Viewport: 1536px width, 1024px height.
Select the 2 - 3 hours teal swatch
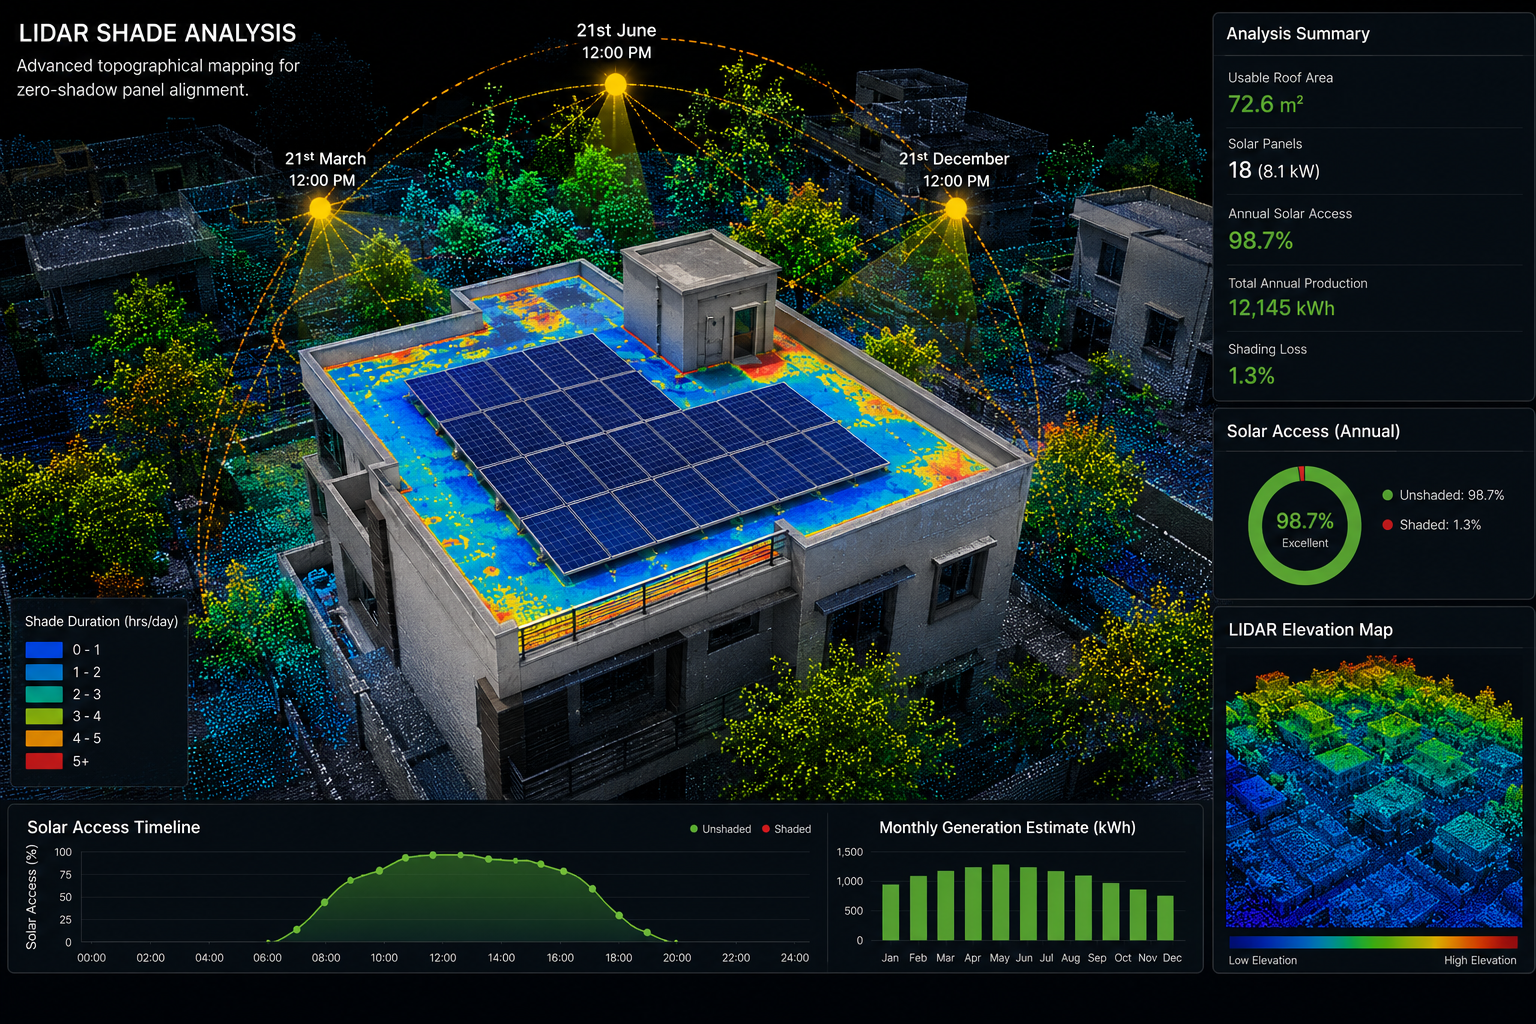(x=44, y=694)
